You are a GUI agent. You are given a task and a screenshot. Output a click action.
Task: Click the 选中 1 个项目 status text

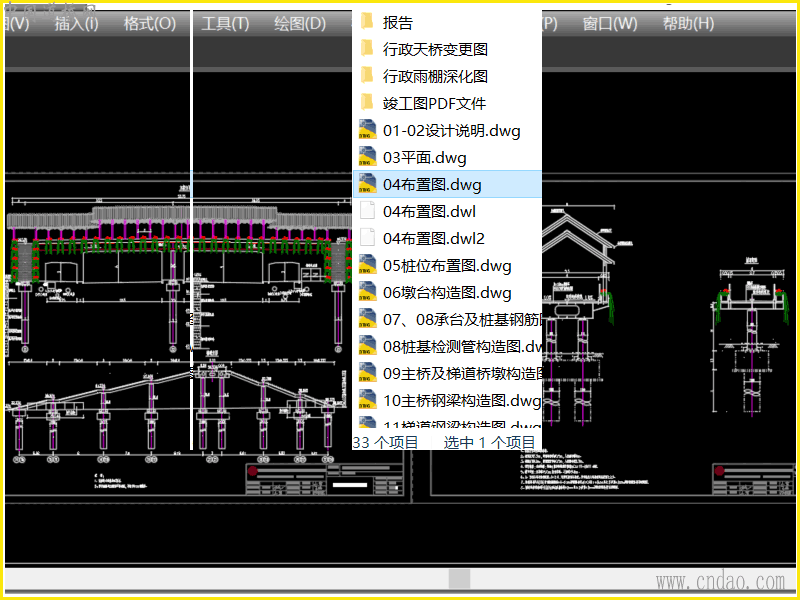click(489, 442)
